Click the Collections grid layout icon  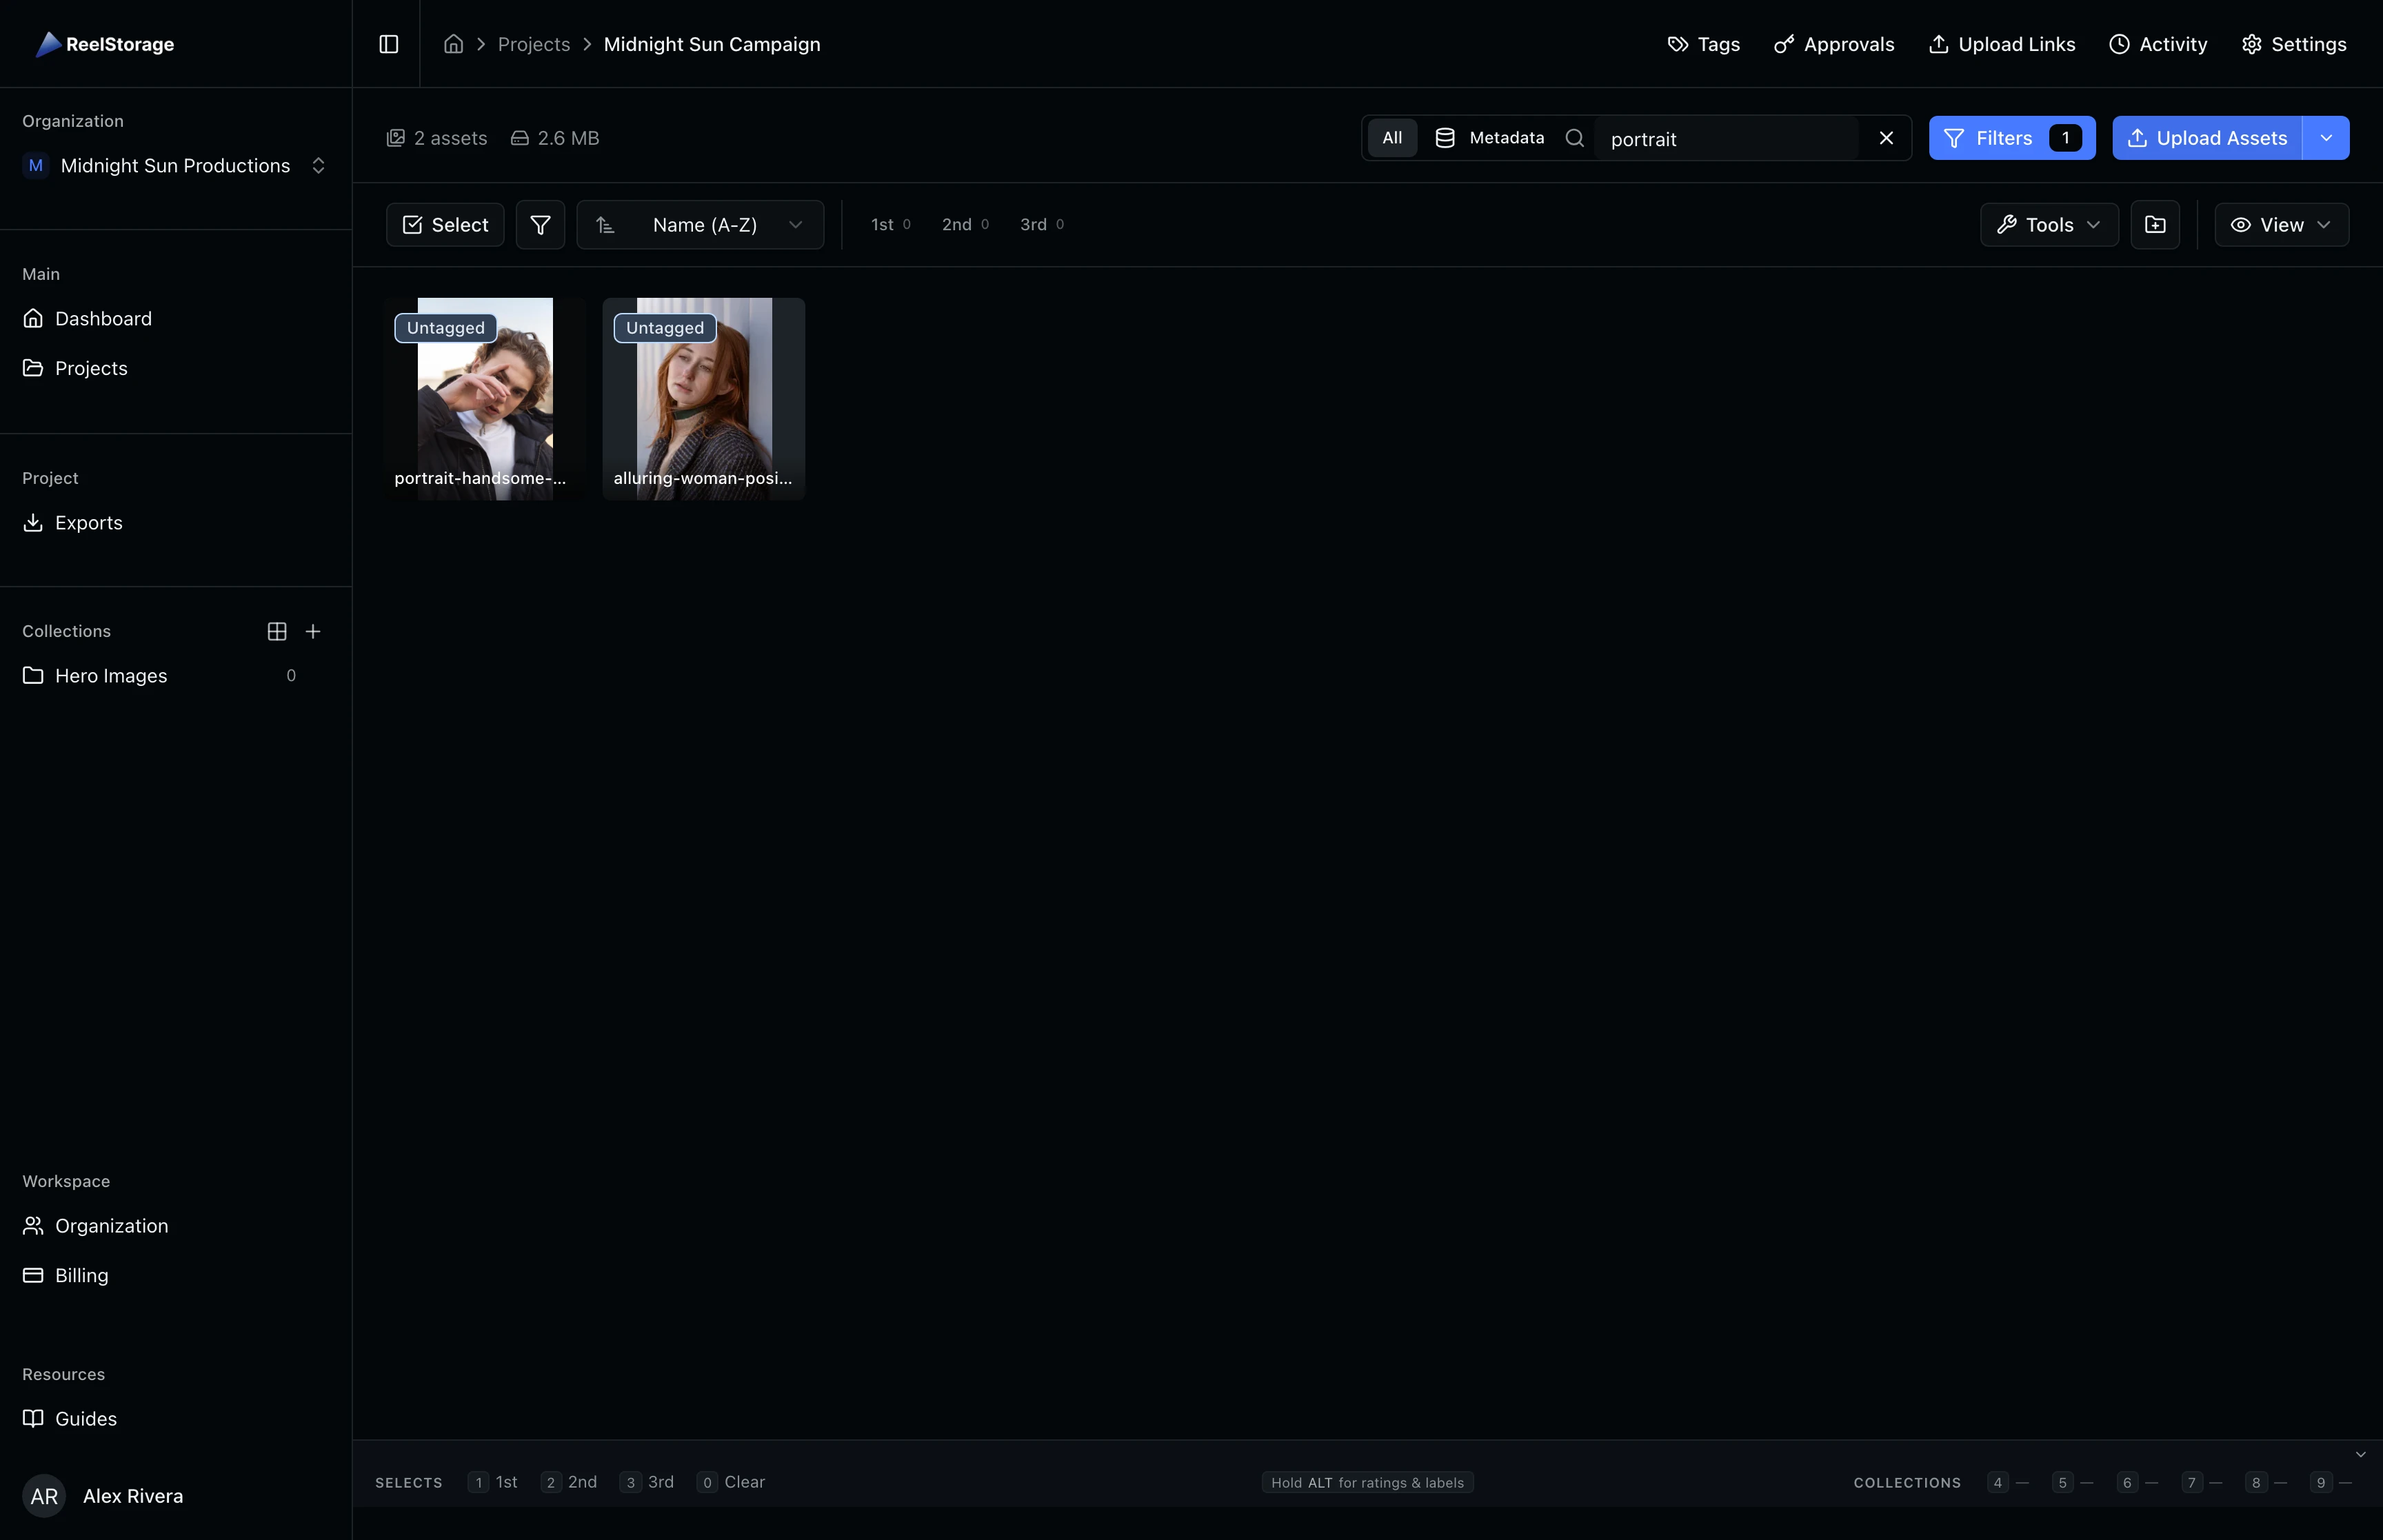(x=276, y=631)
